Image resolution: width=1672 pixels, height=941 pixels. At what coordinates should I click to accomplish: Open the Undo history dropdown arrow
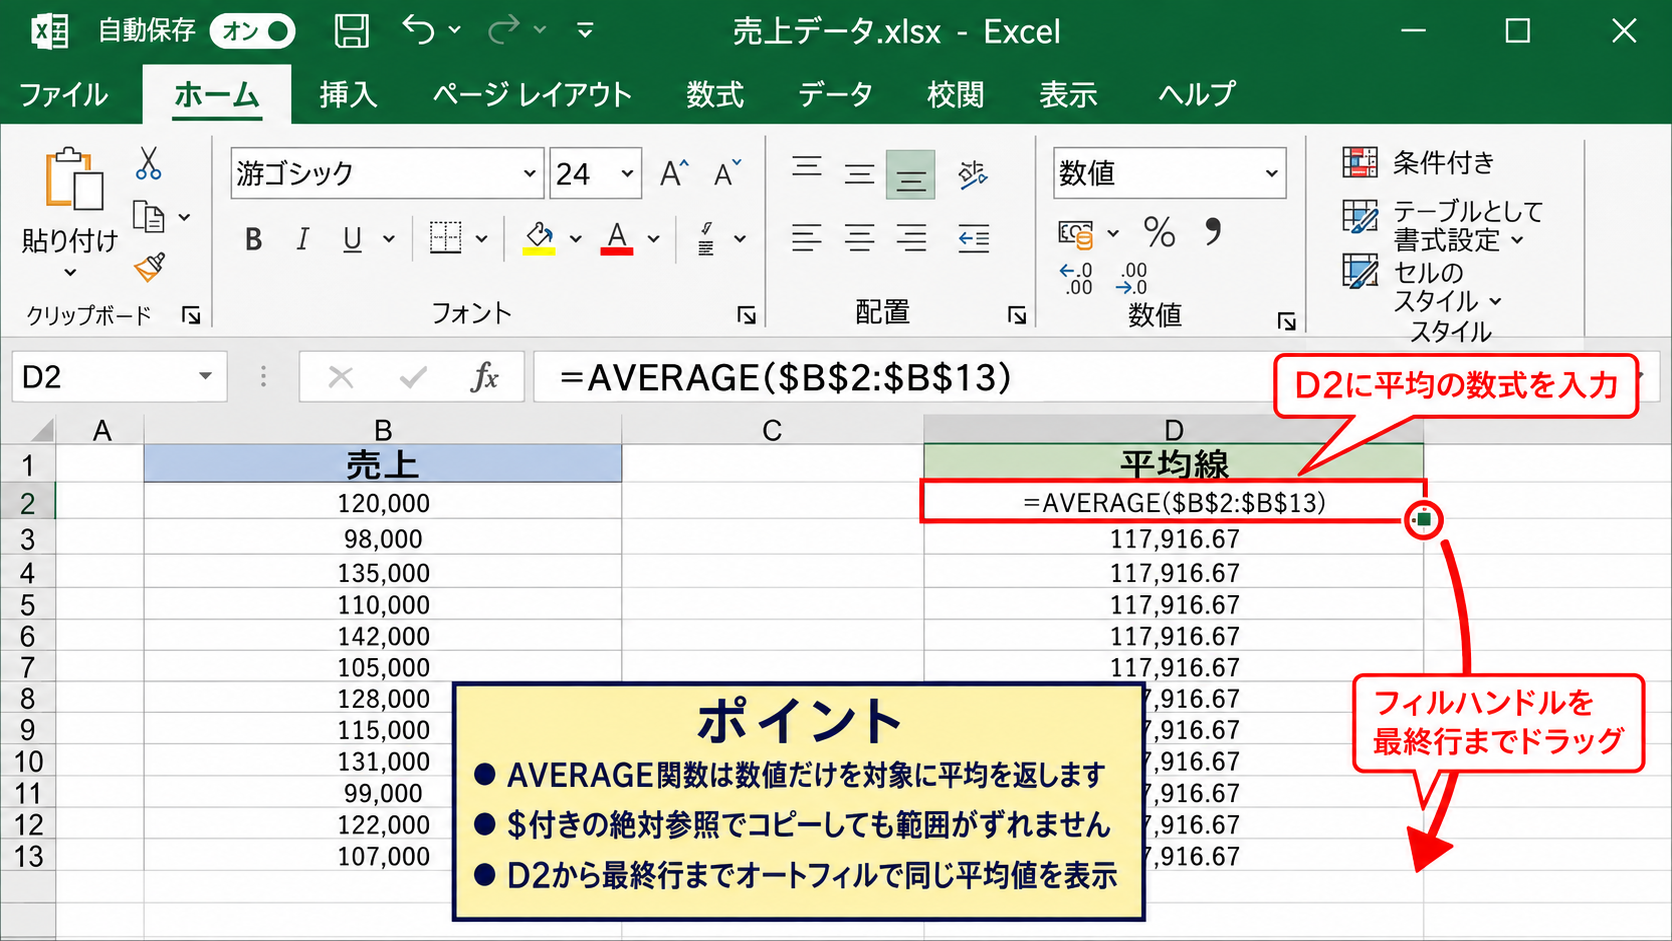(455, 31)
